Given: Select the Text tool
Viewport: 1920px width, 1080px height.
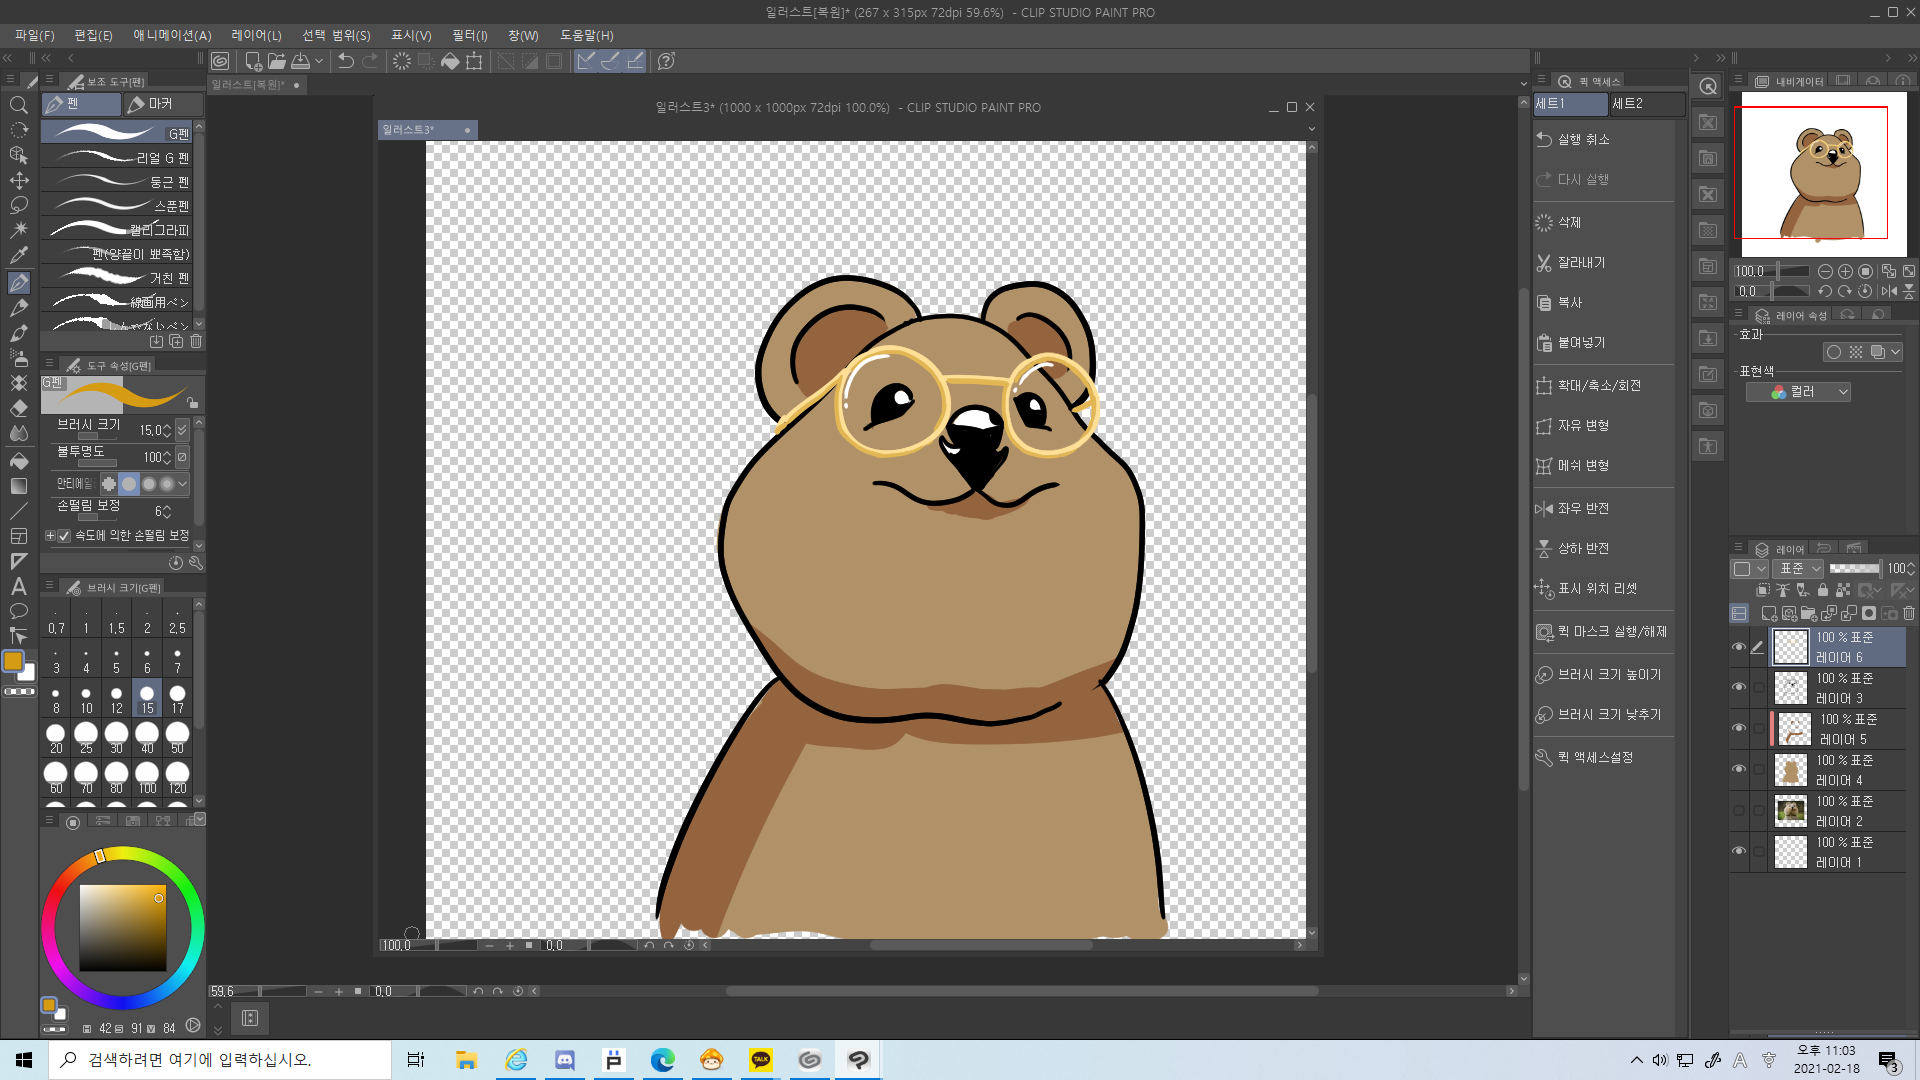Looking at the screenshot, I should pos(19,586).
